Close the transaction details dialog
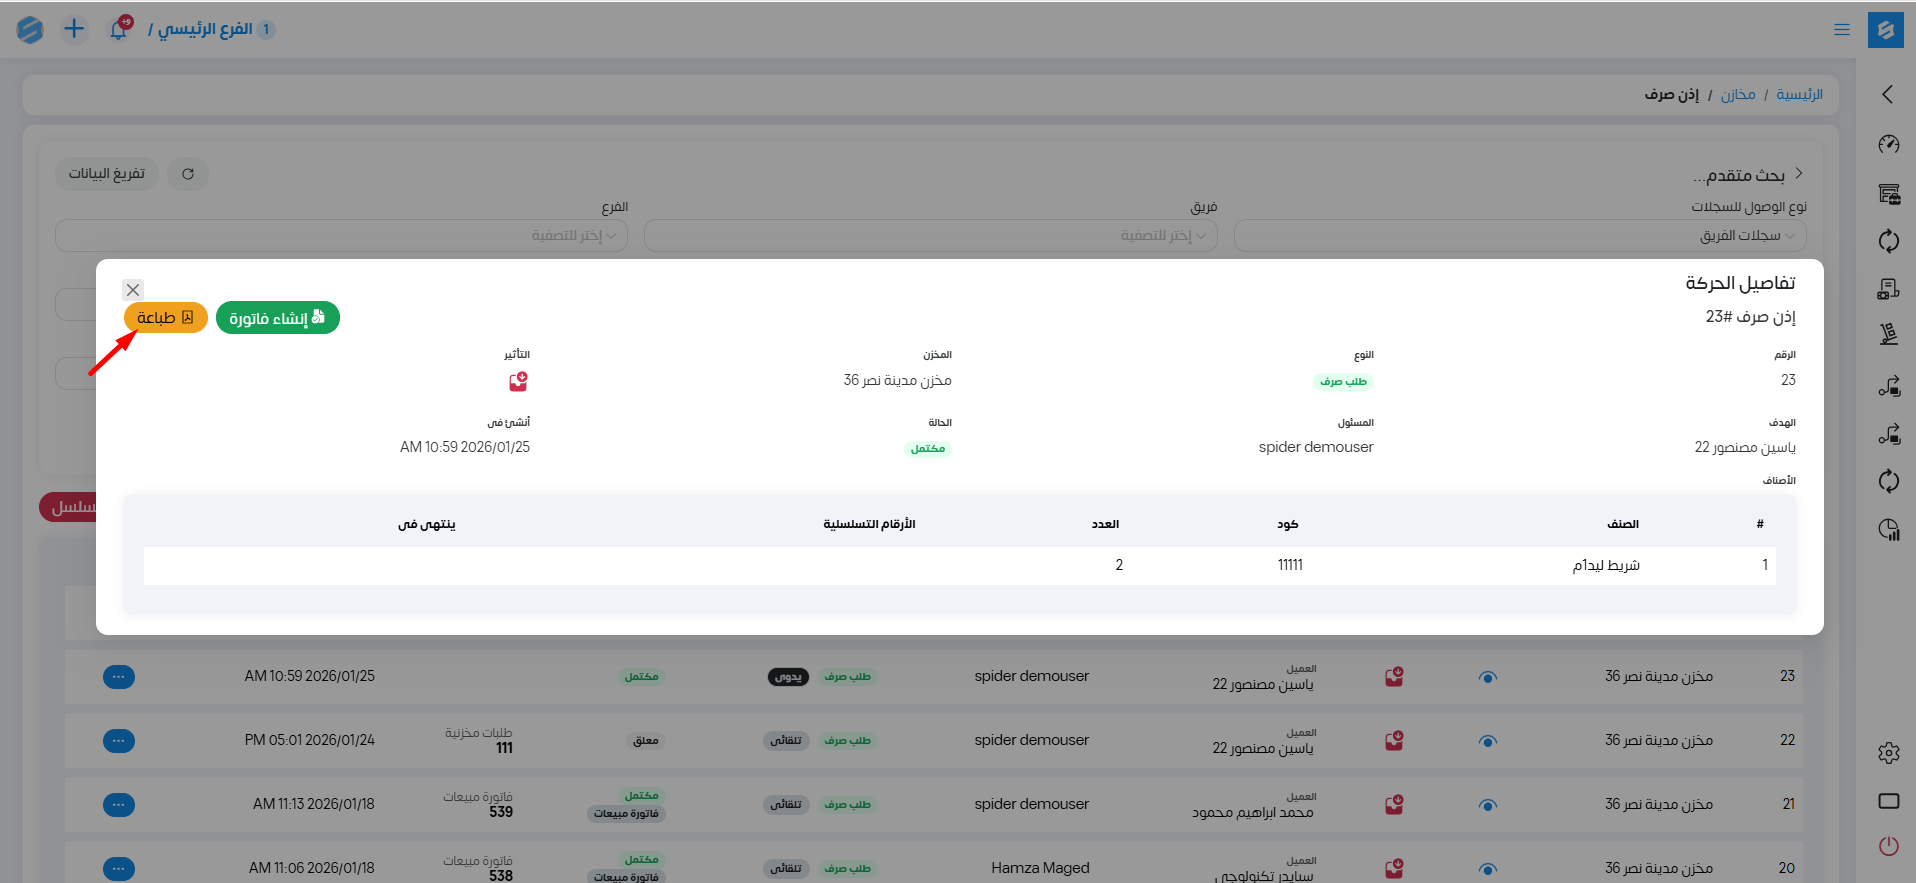This screenshot has width=1916, height=883. (133, 290)
